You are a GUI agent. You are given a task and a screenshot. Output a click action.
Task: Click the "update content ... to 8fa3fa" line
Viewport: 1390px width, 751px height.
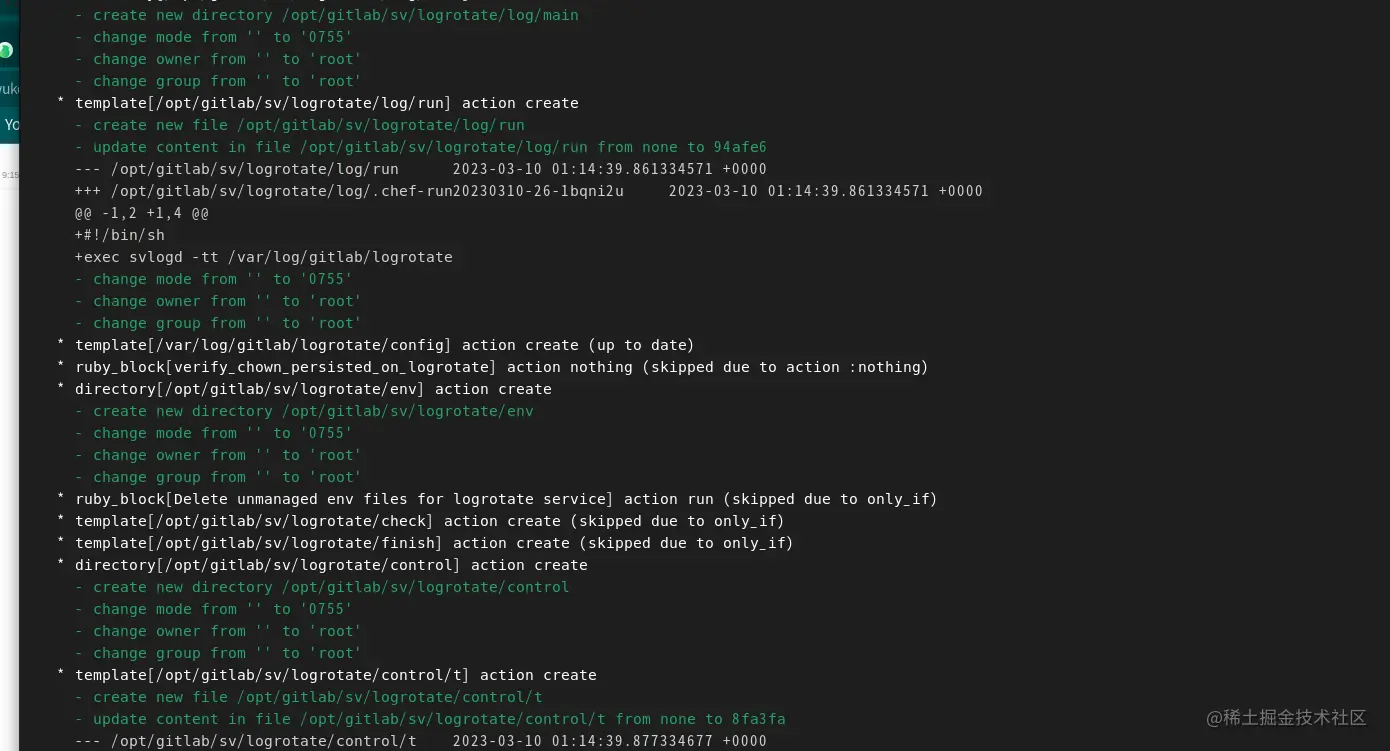coord(430,719)
